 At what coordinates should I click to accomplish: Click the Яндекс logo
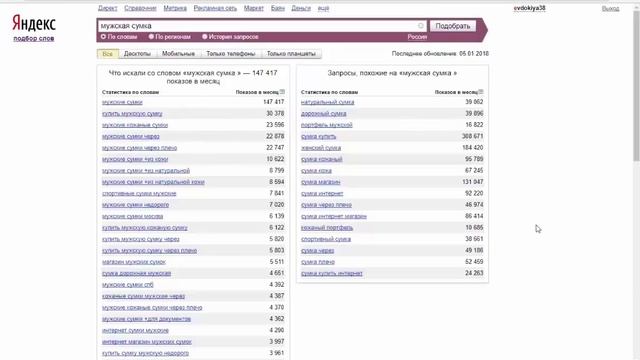pyautogui.click(x=34, y=24)
